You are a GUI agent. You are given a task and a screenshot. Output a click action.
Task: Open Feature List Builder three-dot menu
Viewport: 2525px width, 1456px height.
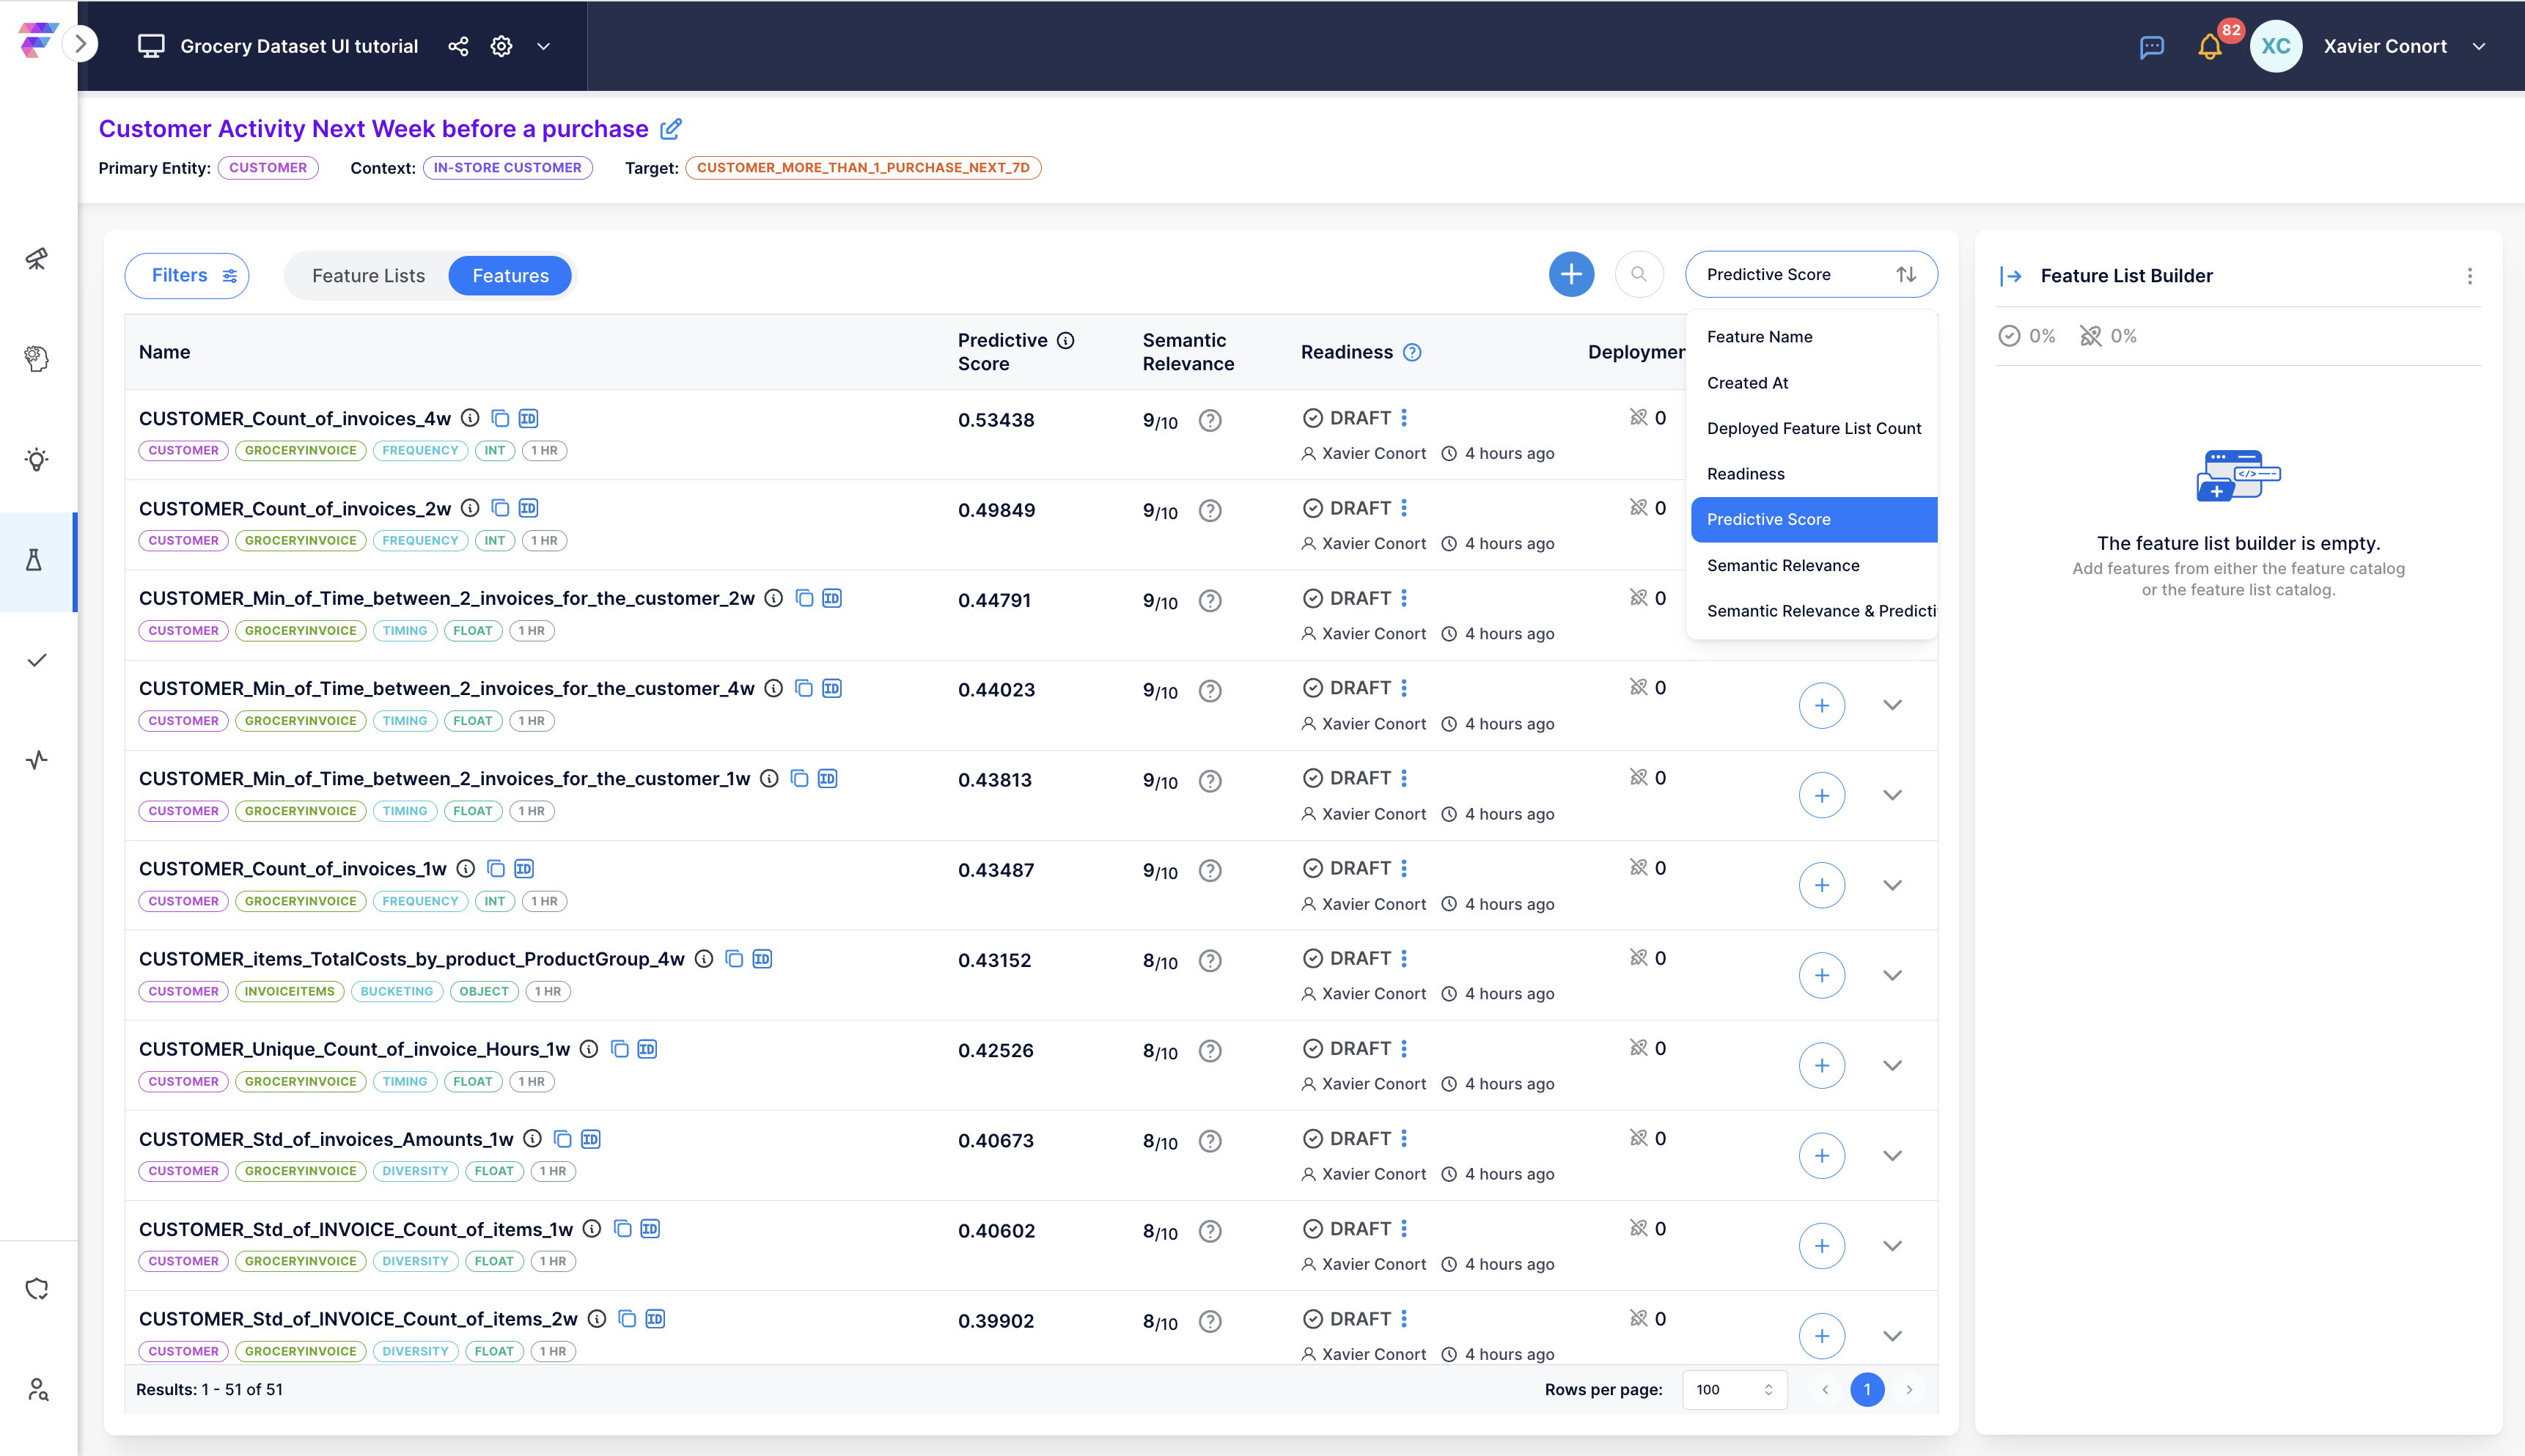2469,276
